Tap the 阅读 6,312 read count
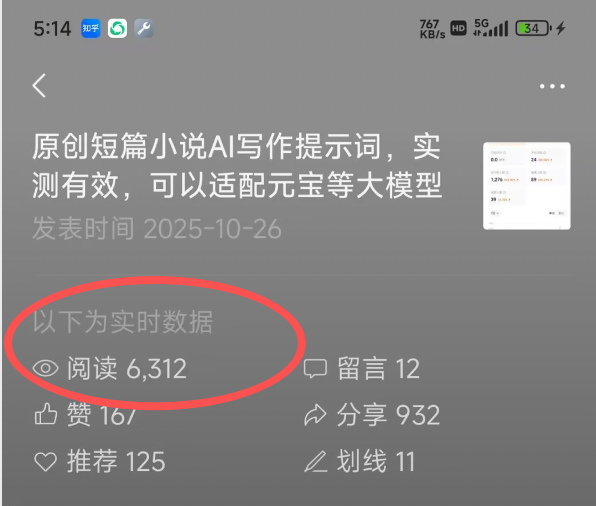The width and height of the screenshot is (596, 506). (127, 368)
